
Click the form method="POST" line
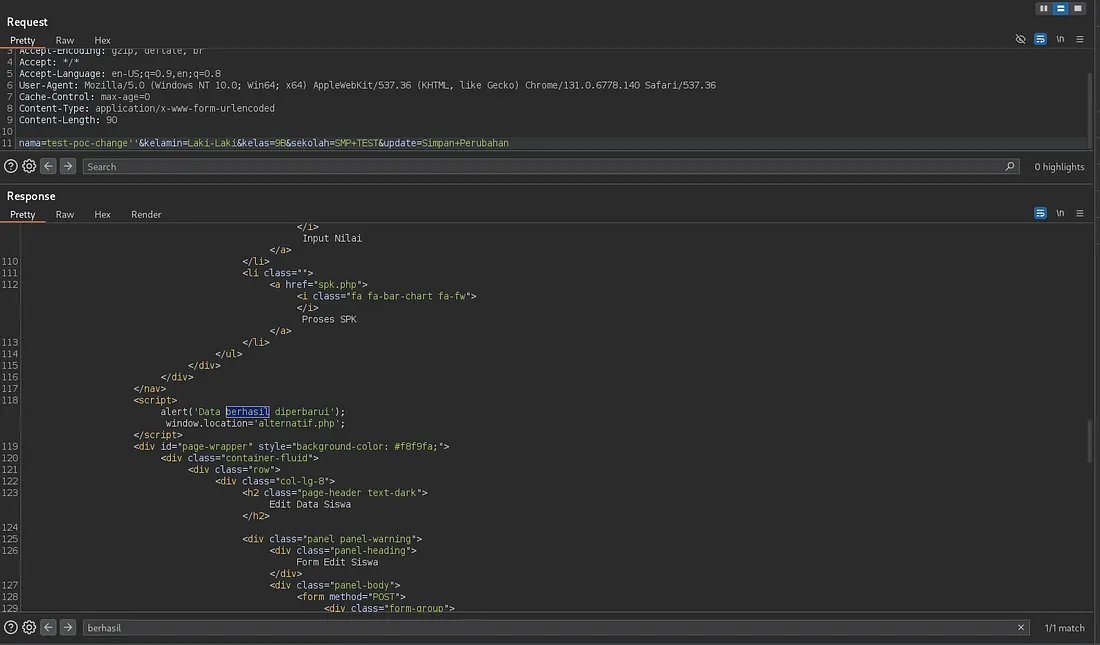[351, 597]
